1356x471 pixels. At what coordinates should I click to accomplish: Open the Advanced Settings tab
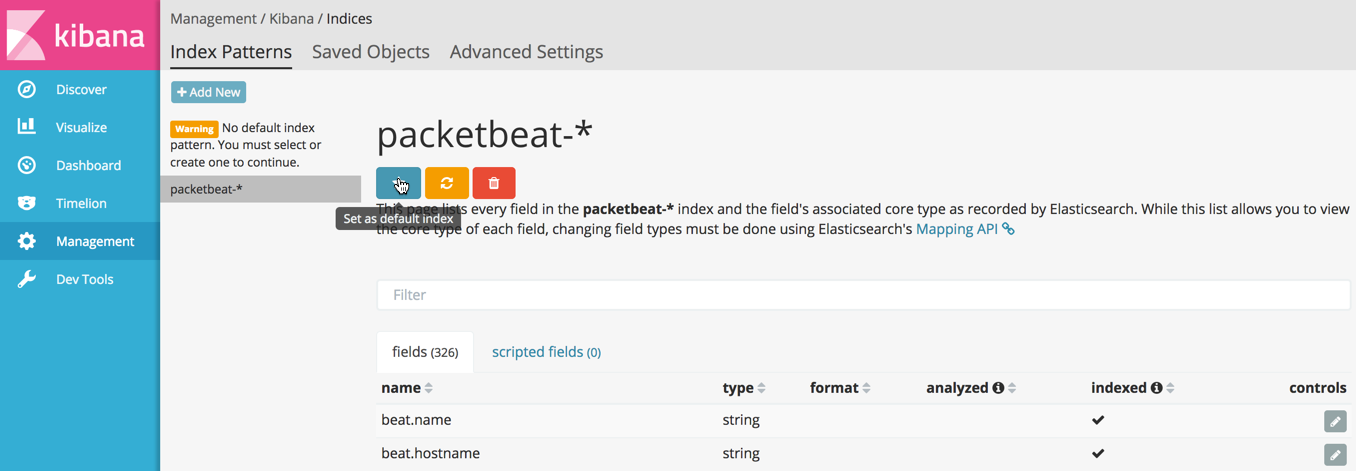526,52
